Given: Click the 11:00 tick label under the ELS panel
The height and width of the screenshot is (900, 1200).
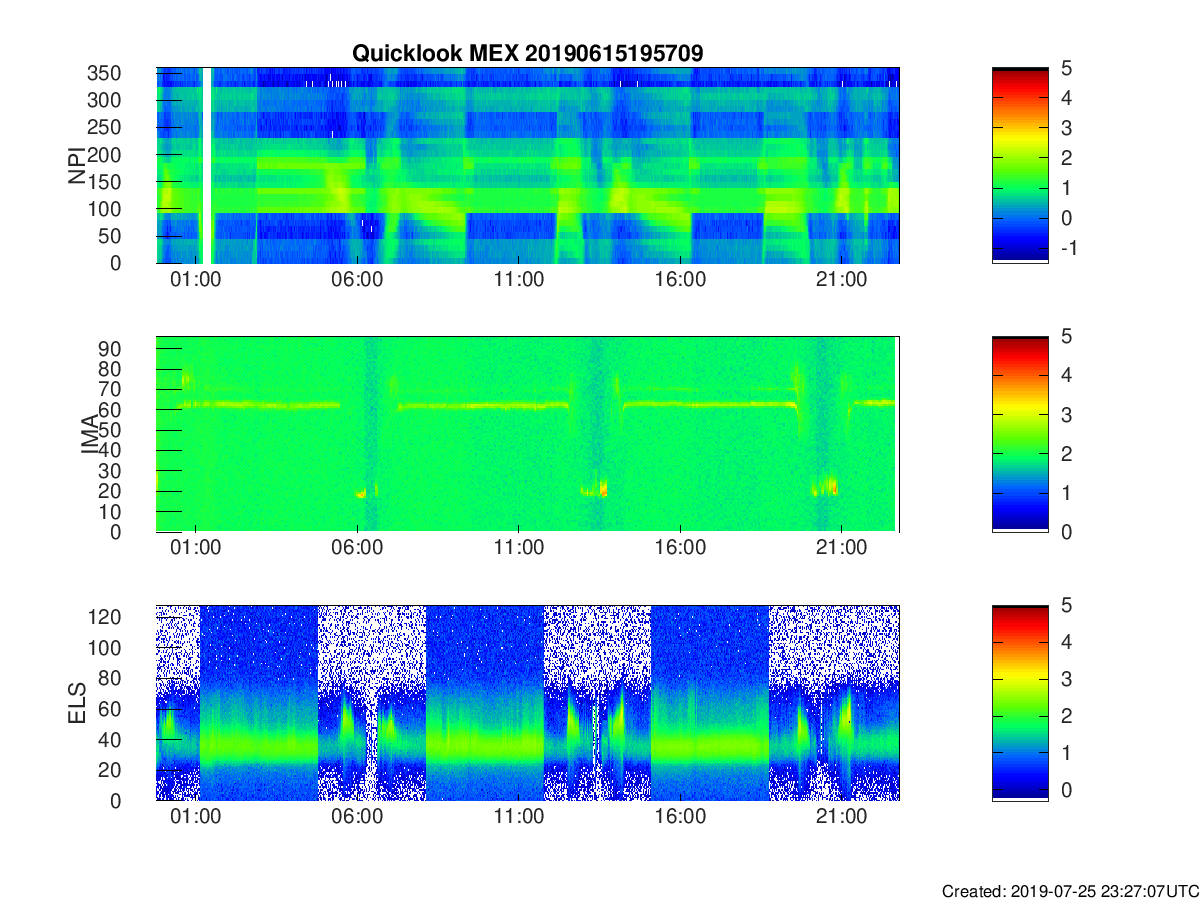Looking at the screenshot, I should pos(519,817).
